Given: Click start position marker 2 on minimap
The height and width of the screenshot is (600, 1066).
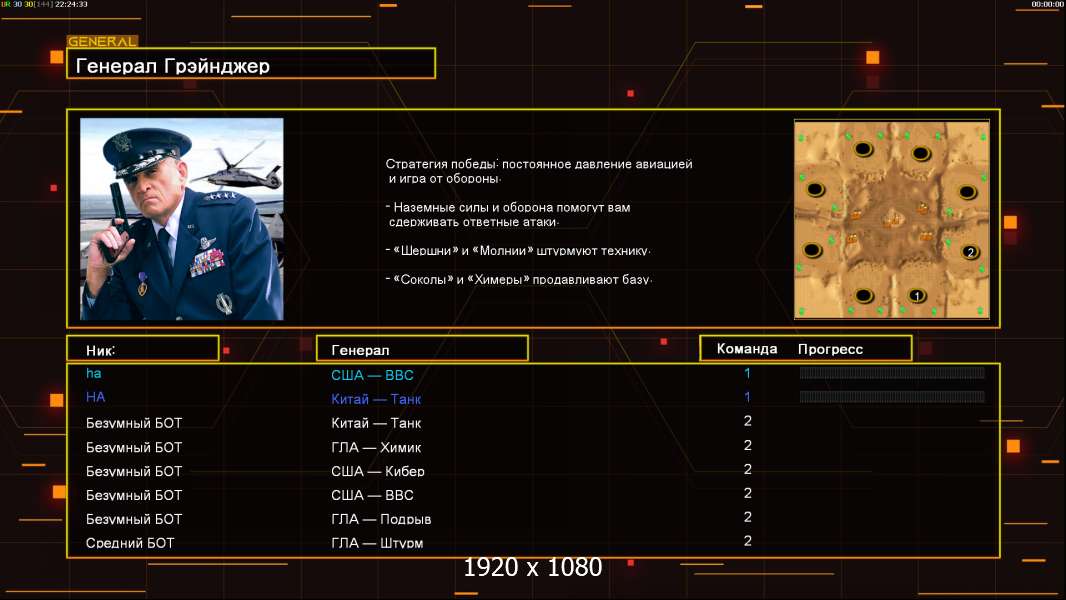Looking at the screenshot, I should tap(970, 252).
